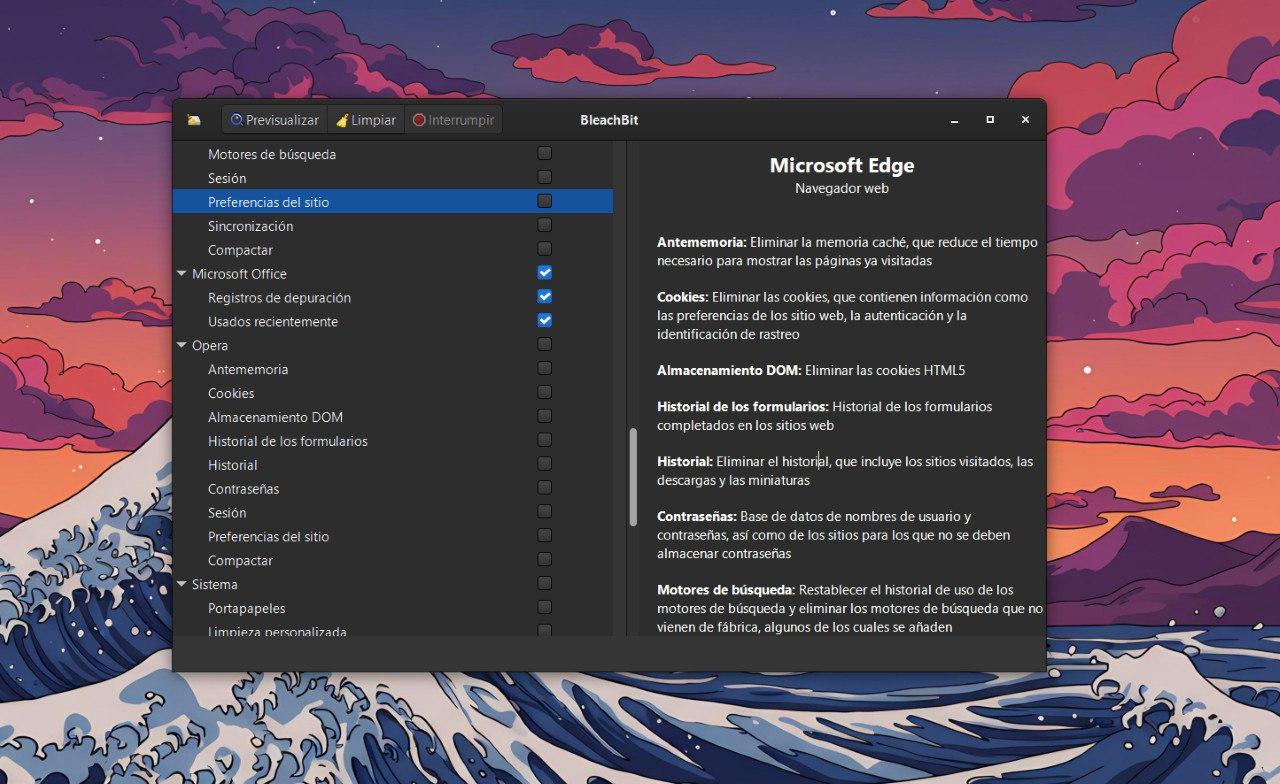
Task: Maximize the BleachBit window
Action: tap(990, 120)
